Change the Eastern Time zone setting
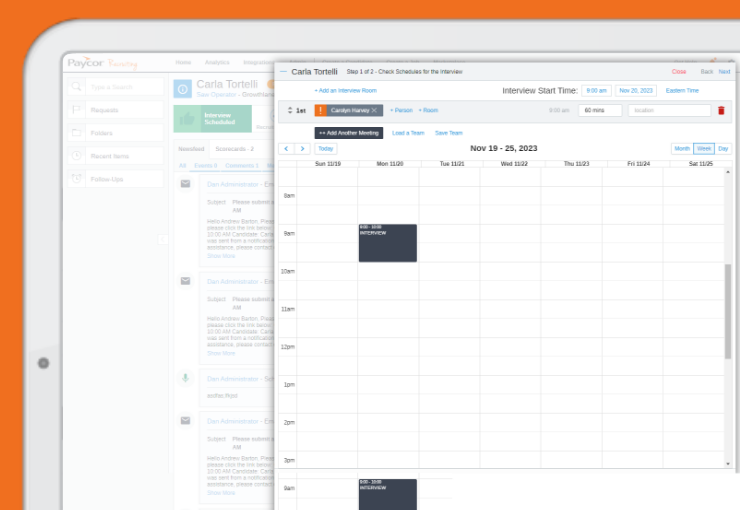 coord(682,91)
